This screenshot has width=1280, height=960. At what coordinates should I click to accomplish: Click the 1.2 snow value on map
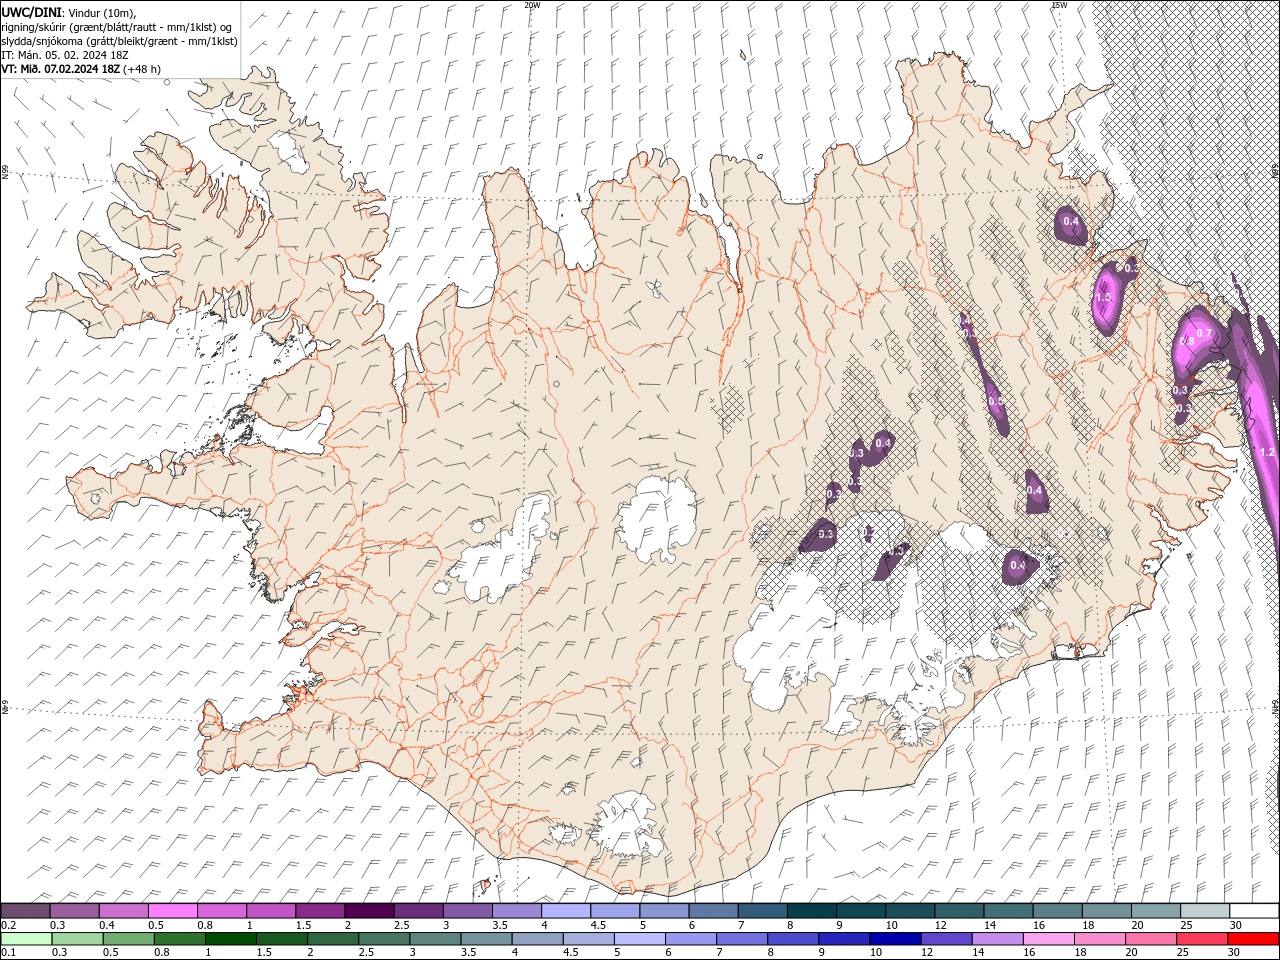tap(1267, 453)
